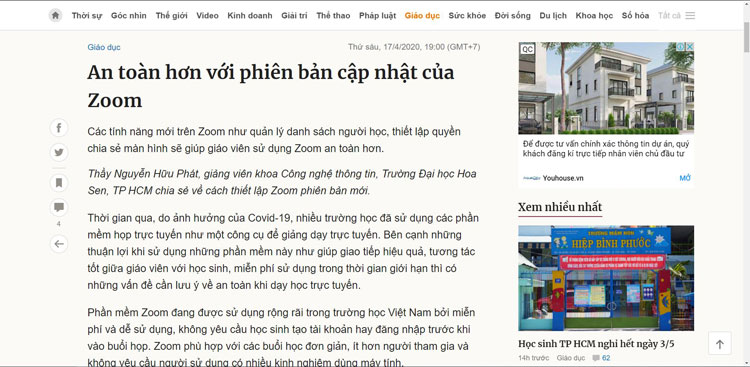
Task: Open the Thể thao section
Action: 333,15
